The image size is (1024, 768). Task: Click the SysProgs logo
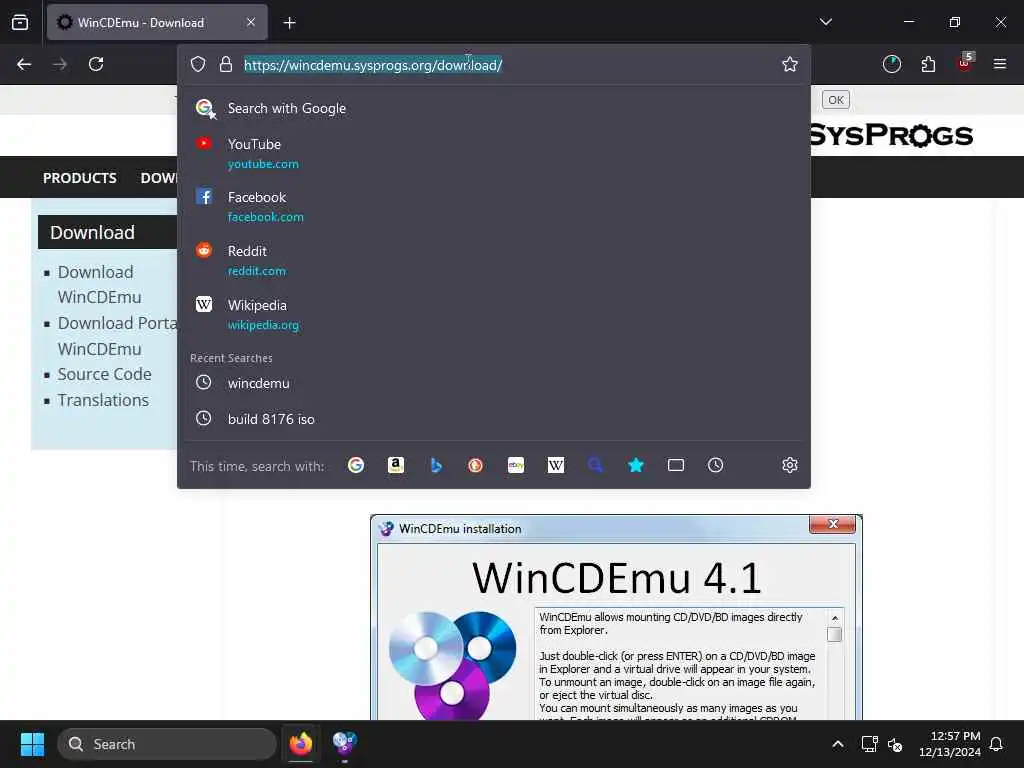pos(891,135)
